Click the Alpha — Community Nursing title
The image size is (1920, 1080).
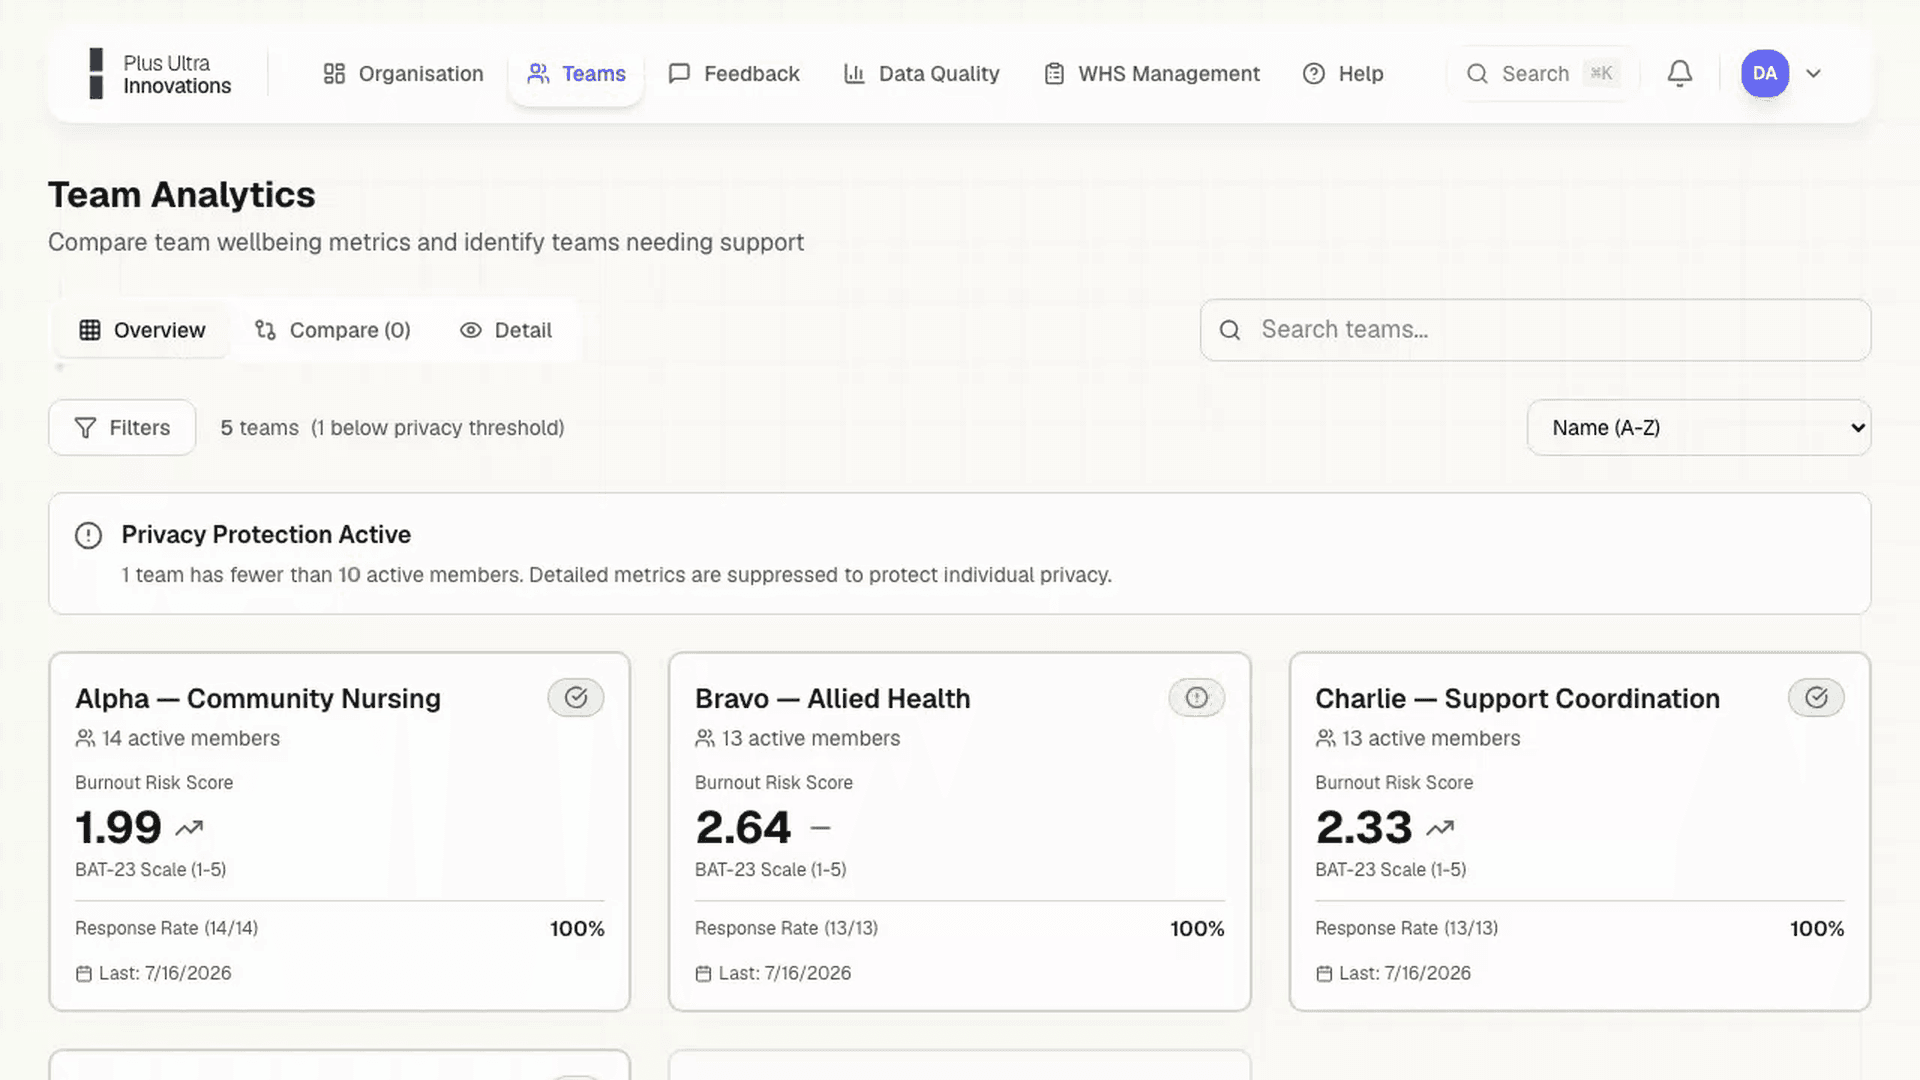pyautogui.click(x=258, y=699)
